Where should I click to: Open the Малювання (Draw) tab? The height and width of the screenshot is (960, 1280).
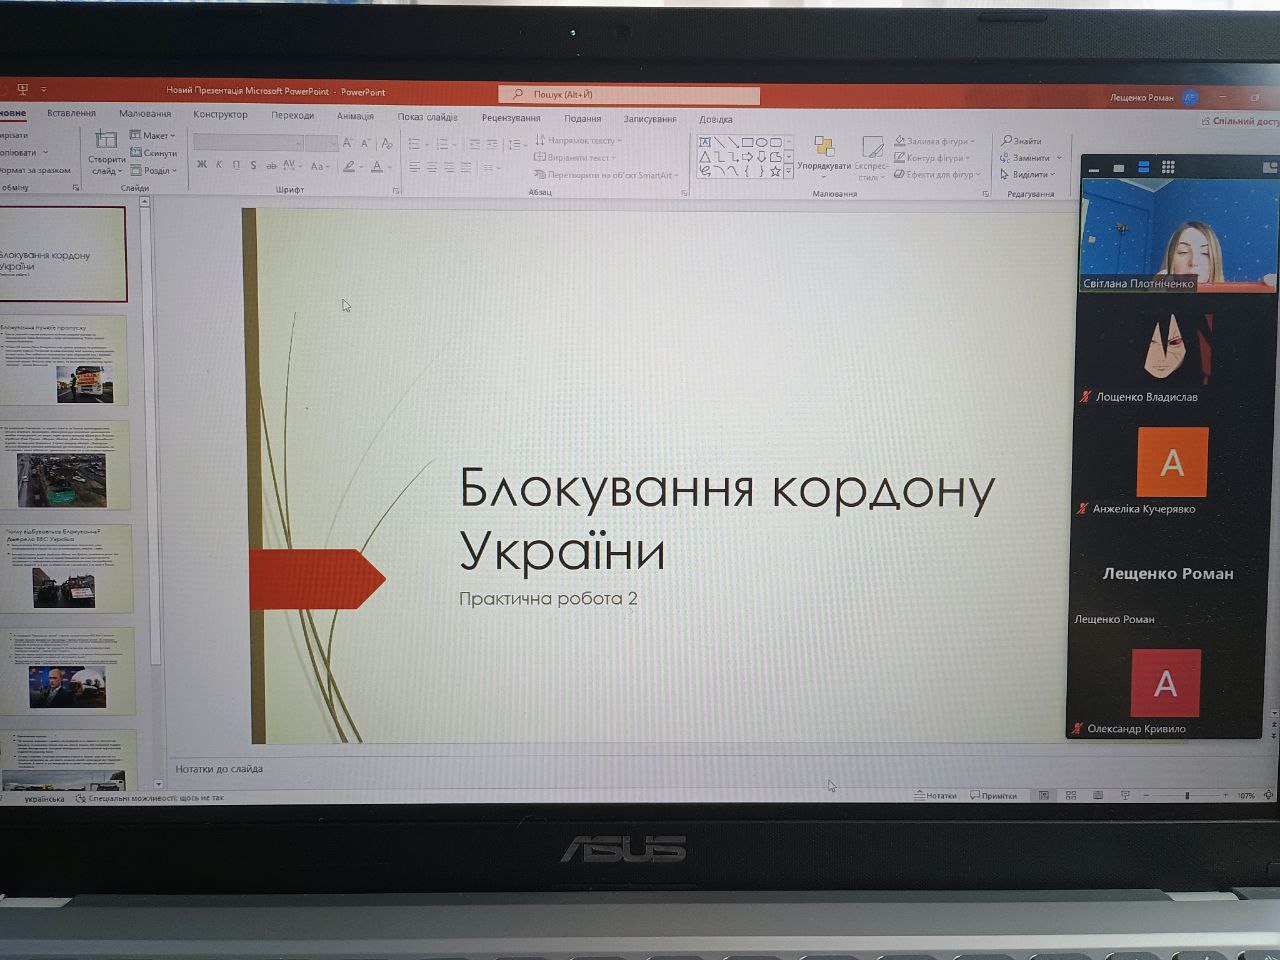(x=145, y=114)
